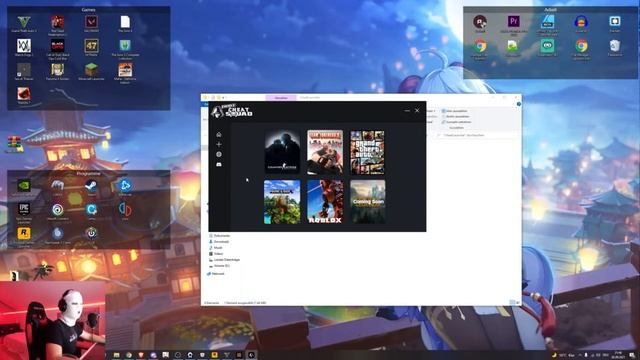The width and height of the screenshot is (640, 360).
Task: Open the first Google Chrome shortcut in Arbeit group
Action: tap(480, 49)
